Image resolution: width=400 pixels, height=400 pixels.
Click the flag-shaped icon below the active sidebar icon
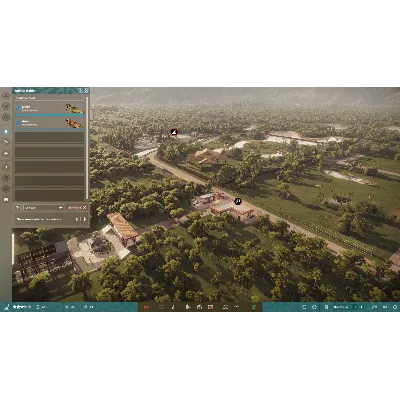click(x=6, y=142)
